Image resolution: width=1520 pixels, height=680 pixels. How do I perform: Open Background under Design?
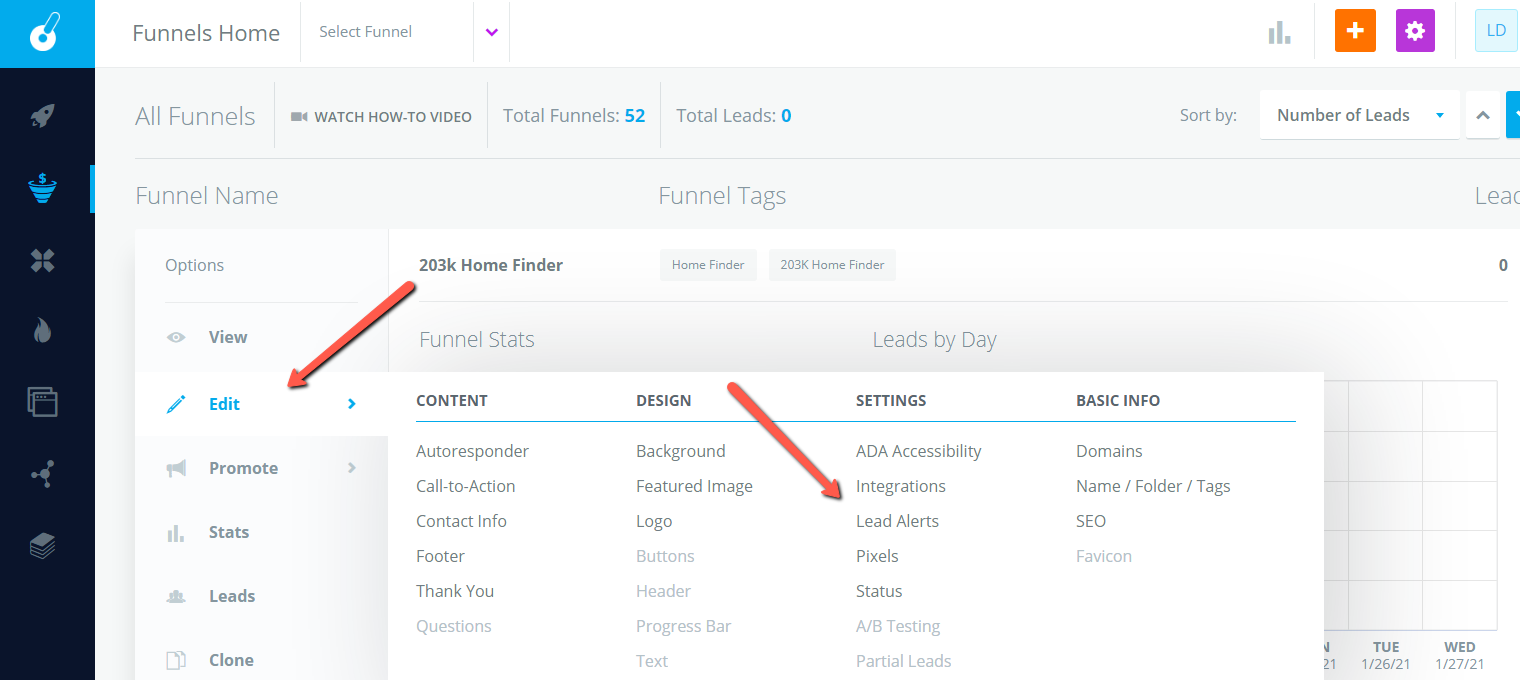click(x=680, y=451)
